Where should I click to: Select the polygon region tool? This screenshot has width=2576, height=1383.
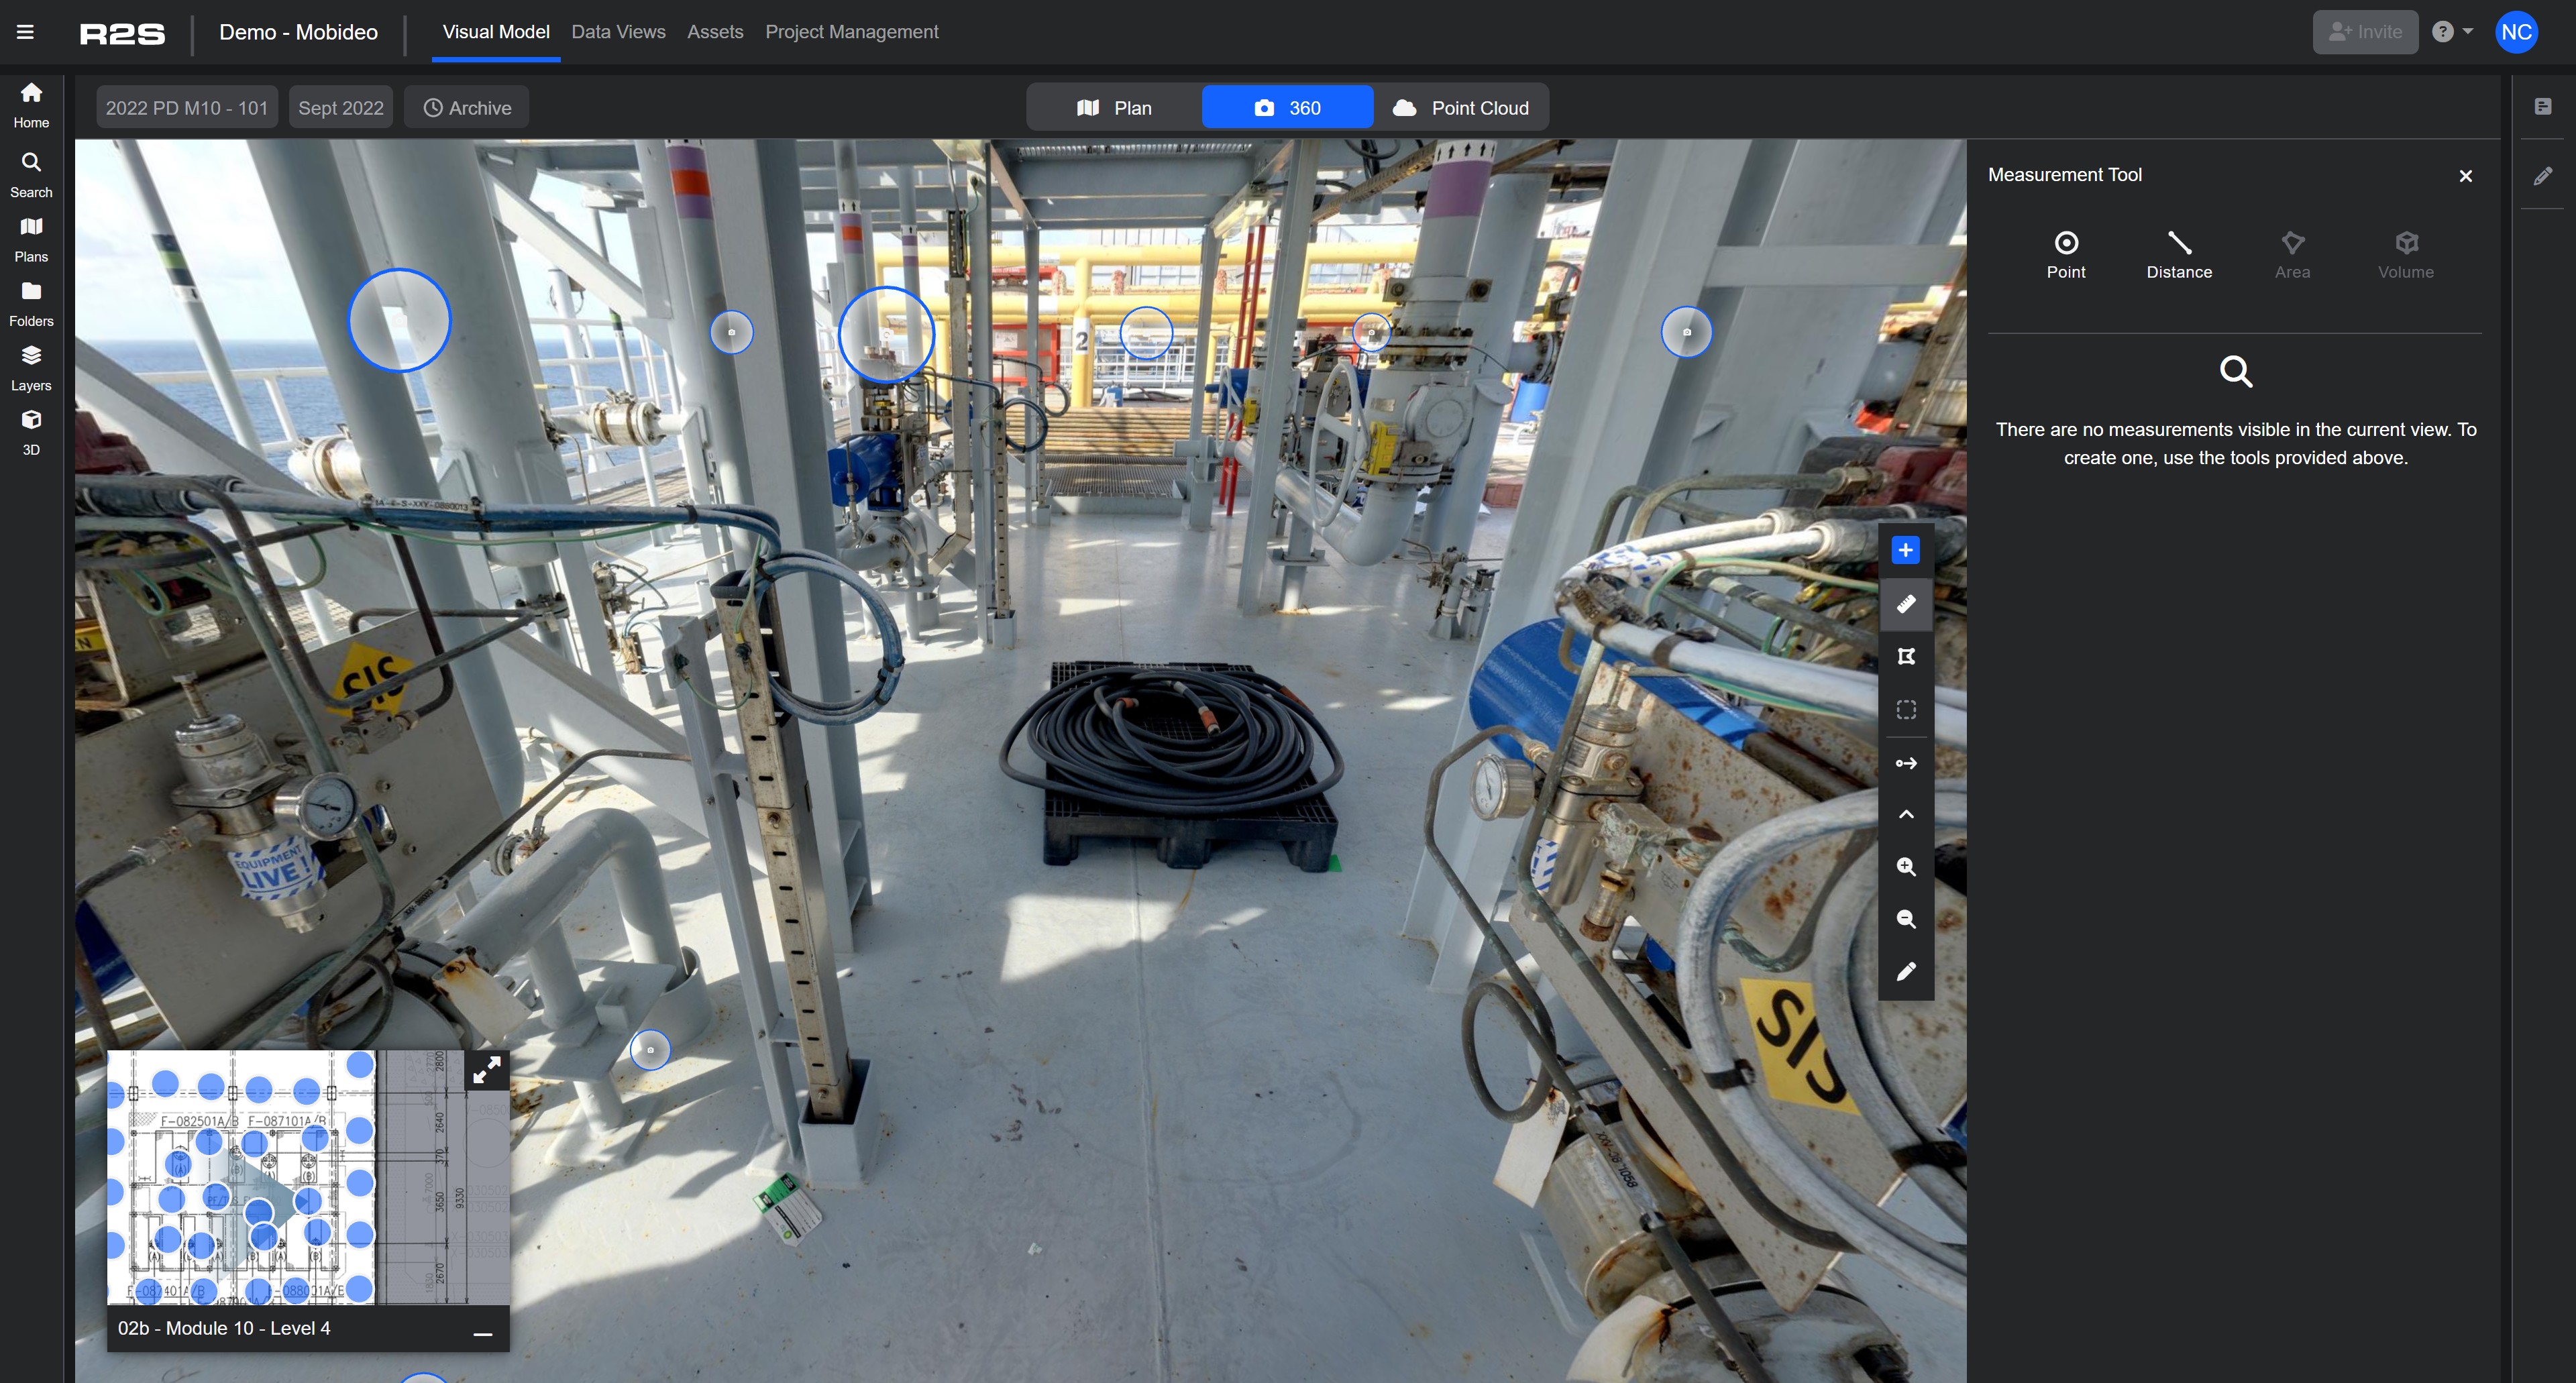[x=1906, y=656]
